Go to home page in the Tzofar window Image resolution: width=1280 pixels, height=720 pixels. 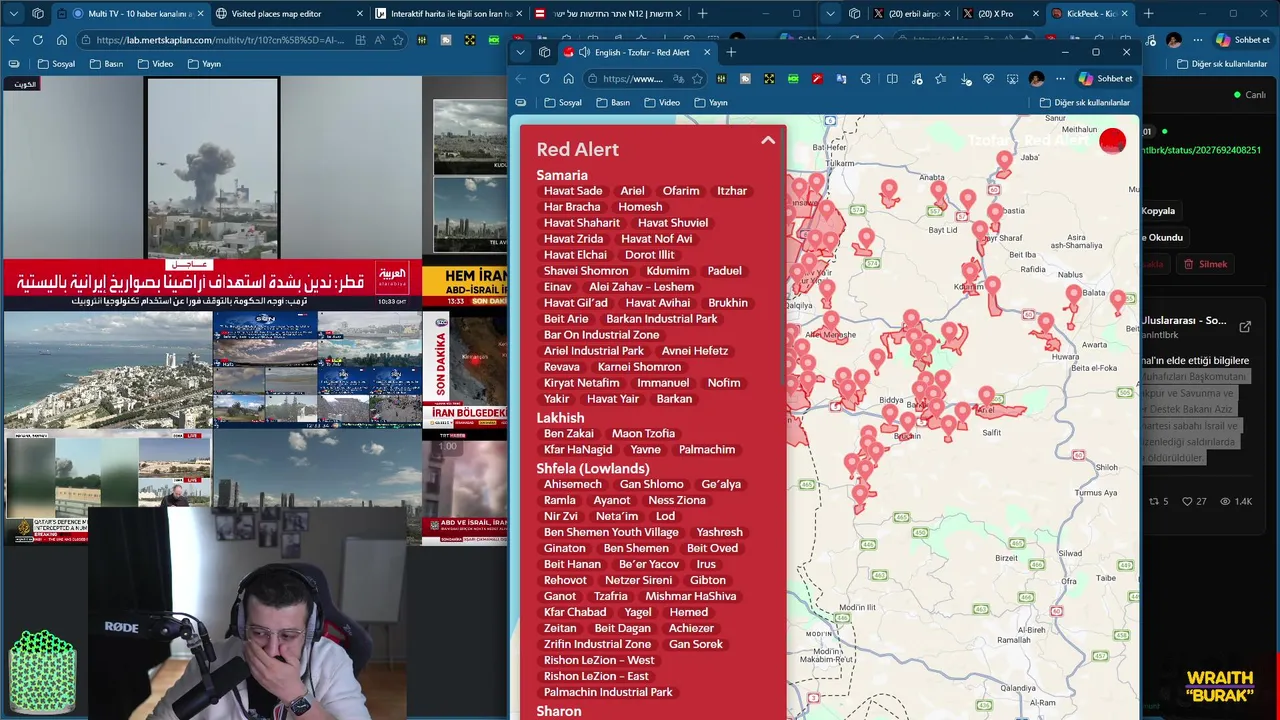(568, 79)
